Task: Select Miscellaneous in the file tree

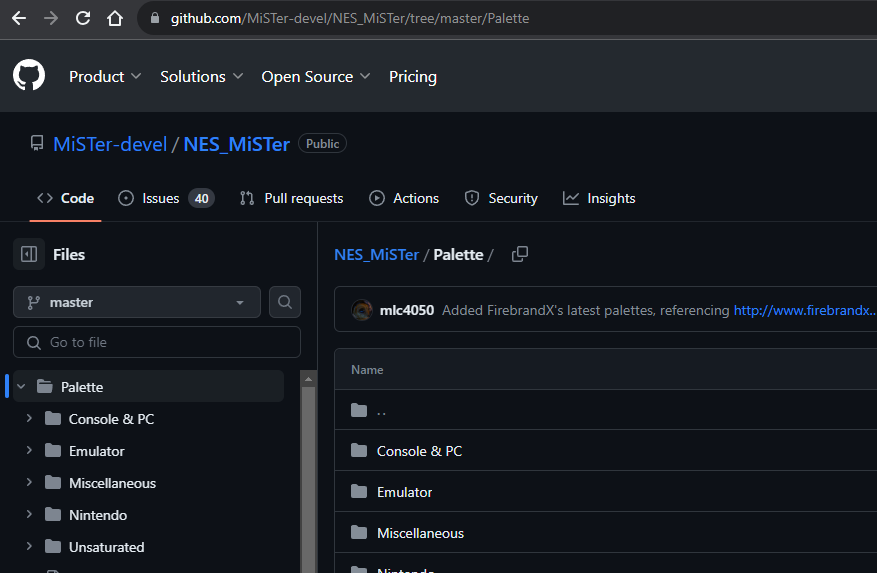Action: (x=112, y=483)
